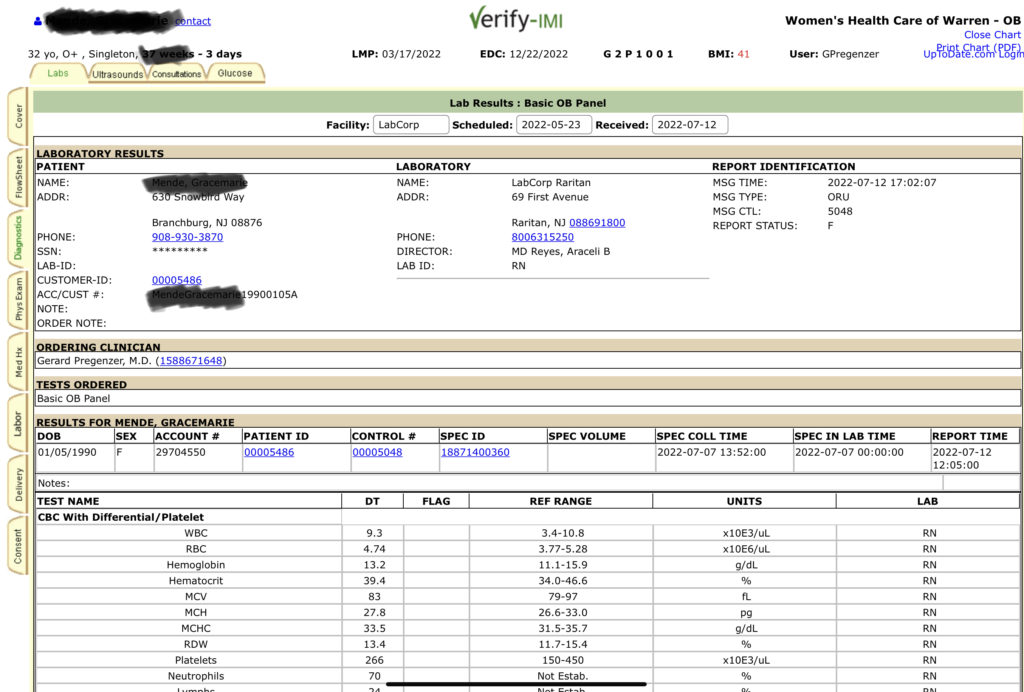Image resolution: width=1024 pixels, height=692 pixels.
Task: Select the LMP date 03/17/2022
Action: 411,54
